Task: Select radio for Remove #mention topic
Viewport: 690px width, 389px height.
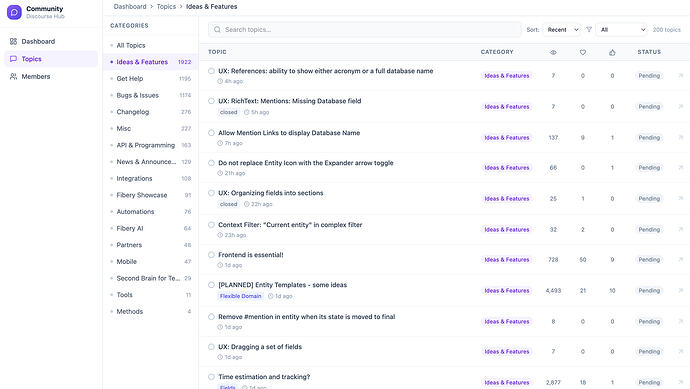Action: coord(211,316)
